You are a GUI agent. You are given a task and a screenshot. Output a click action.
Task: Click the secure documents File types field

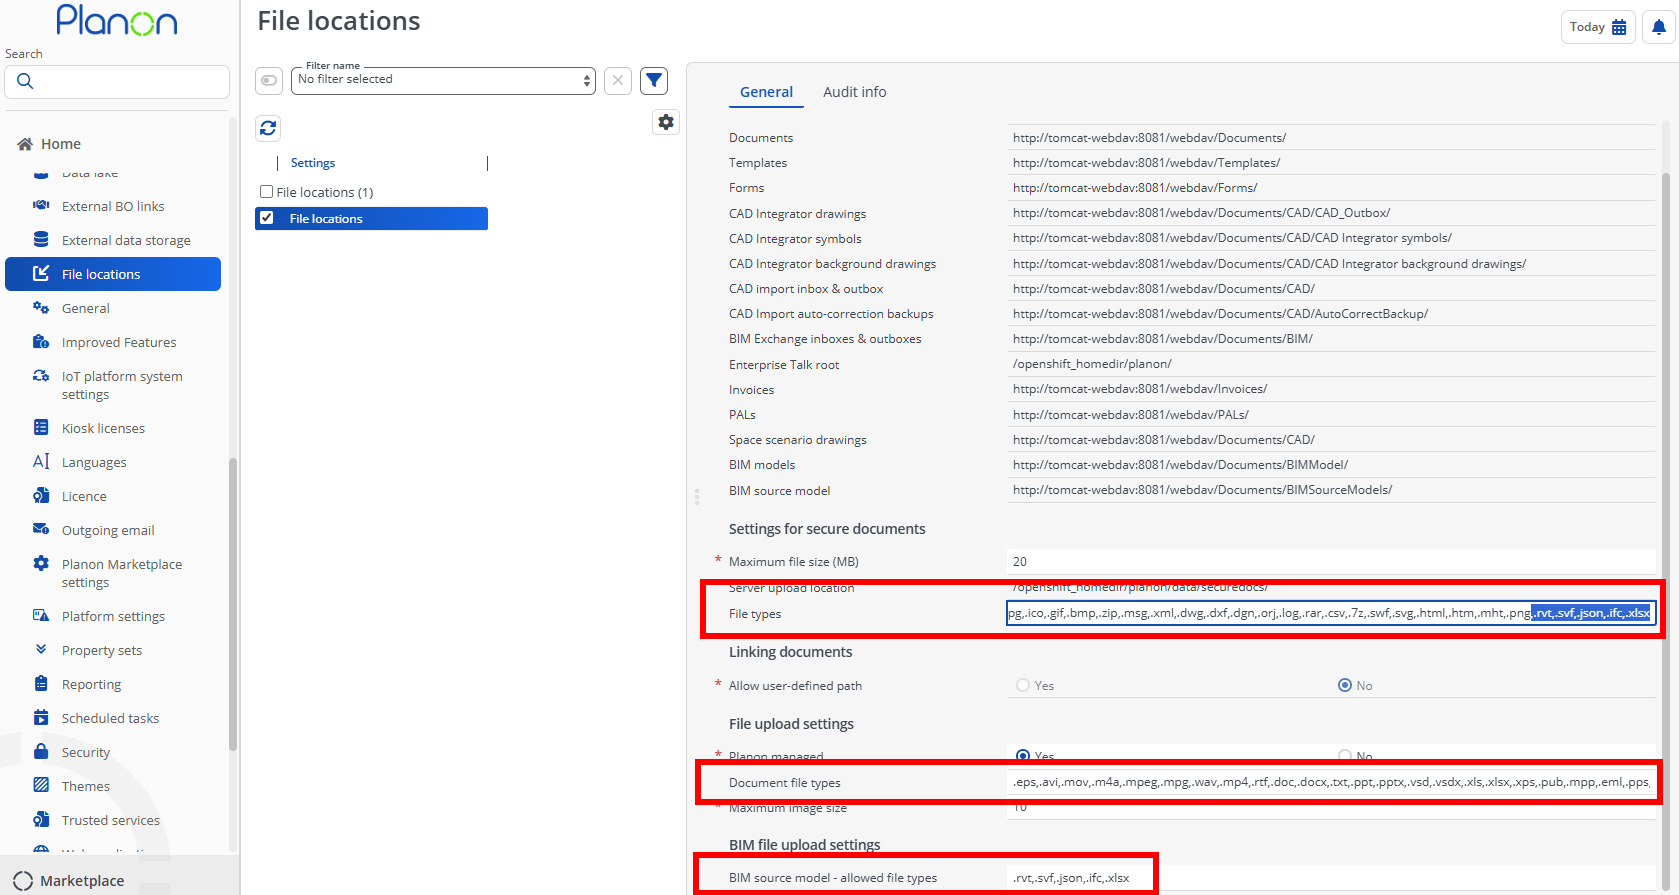click(1331, 613)
